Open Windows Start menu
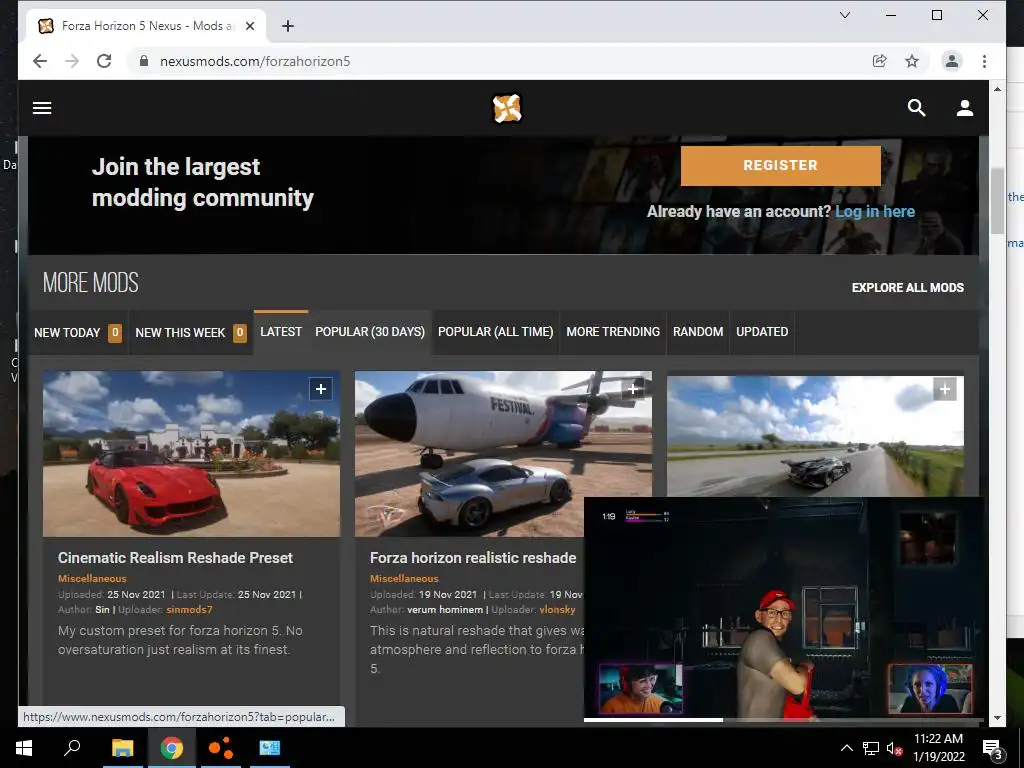This screenshot has width=1024, height=768. tap(24, 748)
